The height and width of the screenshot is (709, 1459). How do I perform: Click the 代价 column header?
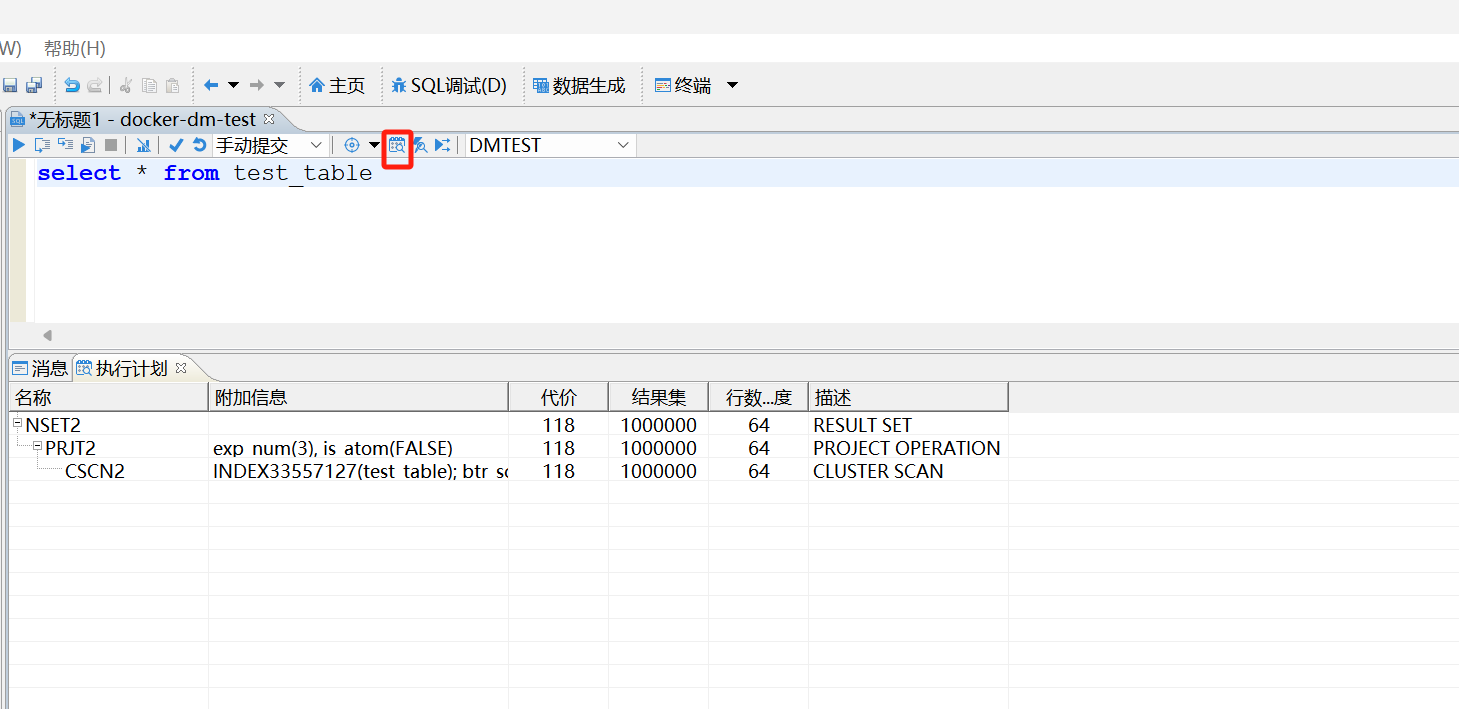pyautogui.click(x=558, y=397)
